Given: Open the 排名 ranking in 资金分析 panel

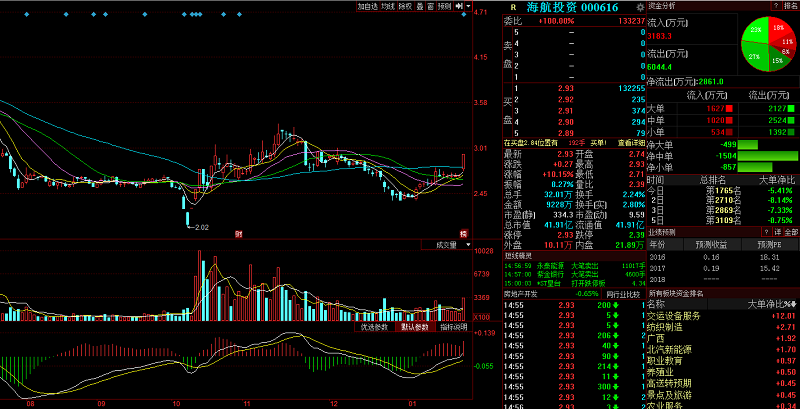Looking at the screenshot, I should (791, 6).
